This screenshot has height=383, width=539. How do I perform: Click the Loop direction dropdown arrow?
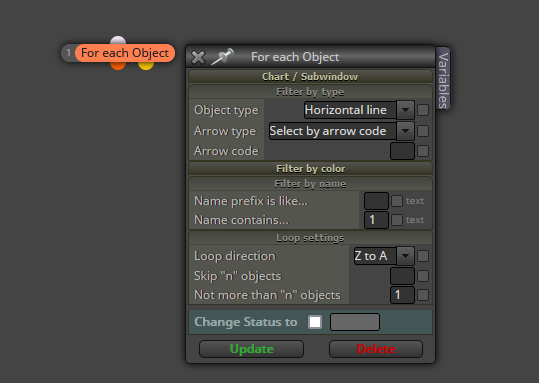pyautogui.click(x=405, y=256)
